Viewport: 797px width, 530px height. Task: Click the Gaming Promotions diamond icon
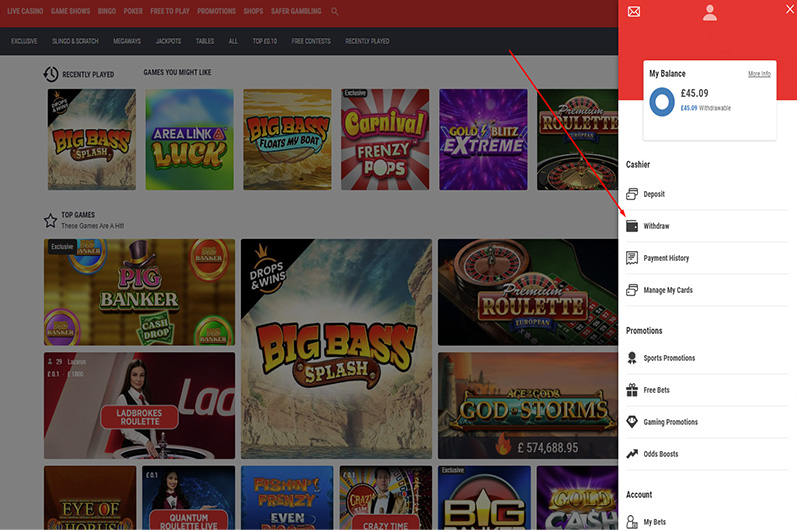632,422
